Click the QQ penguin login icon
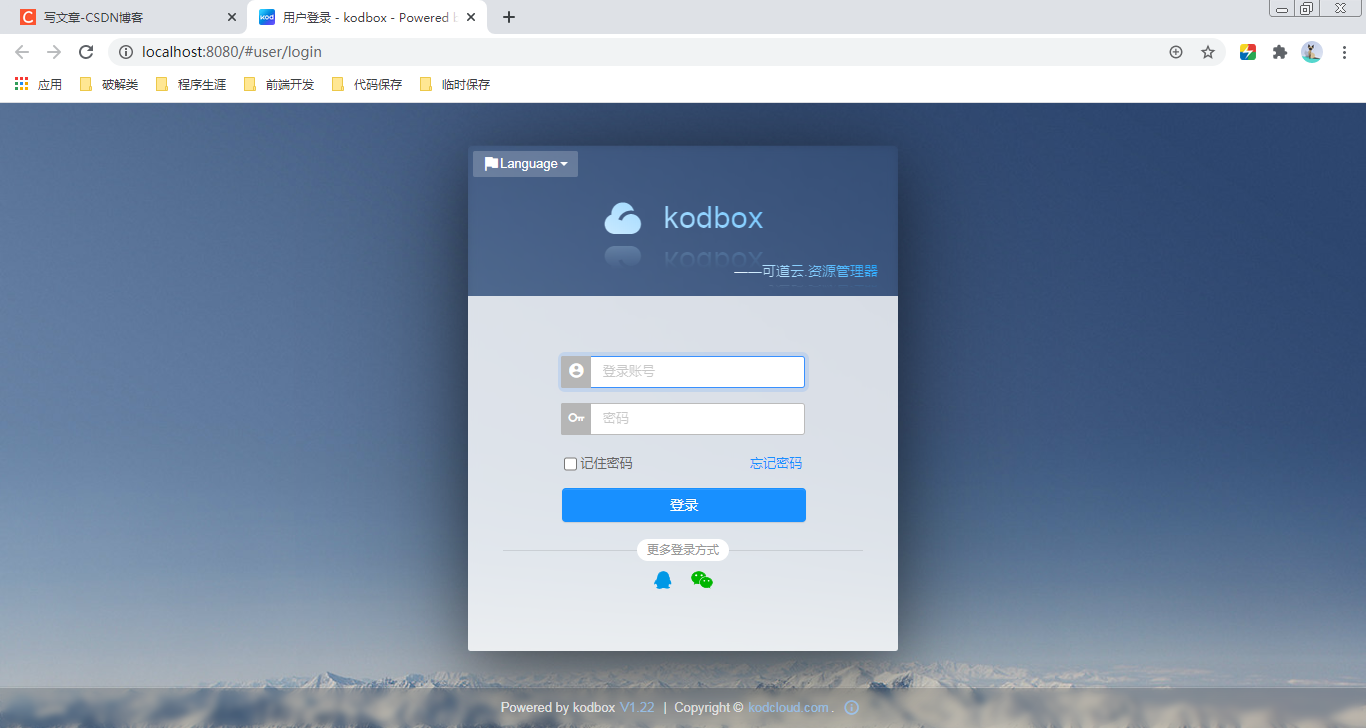 click(662, 580)
